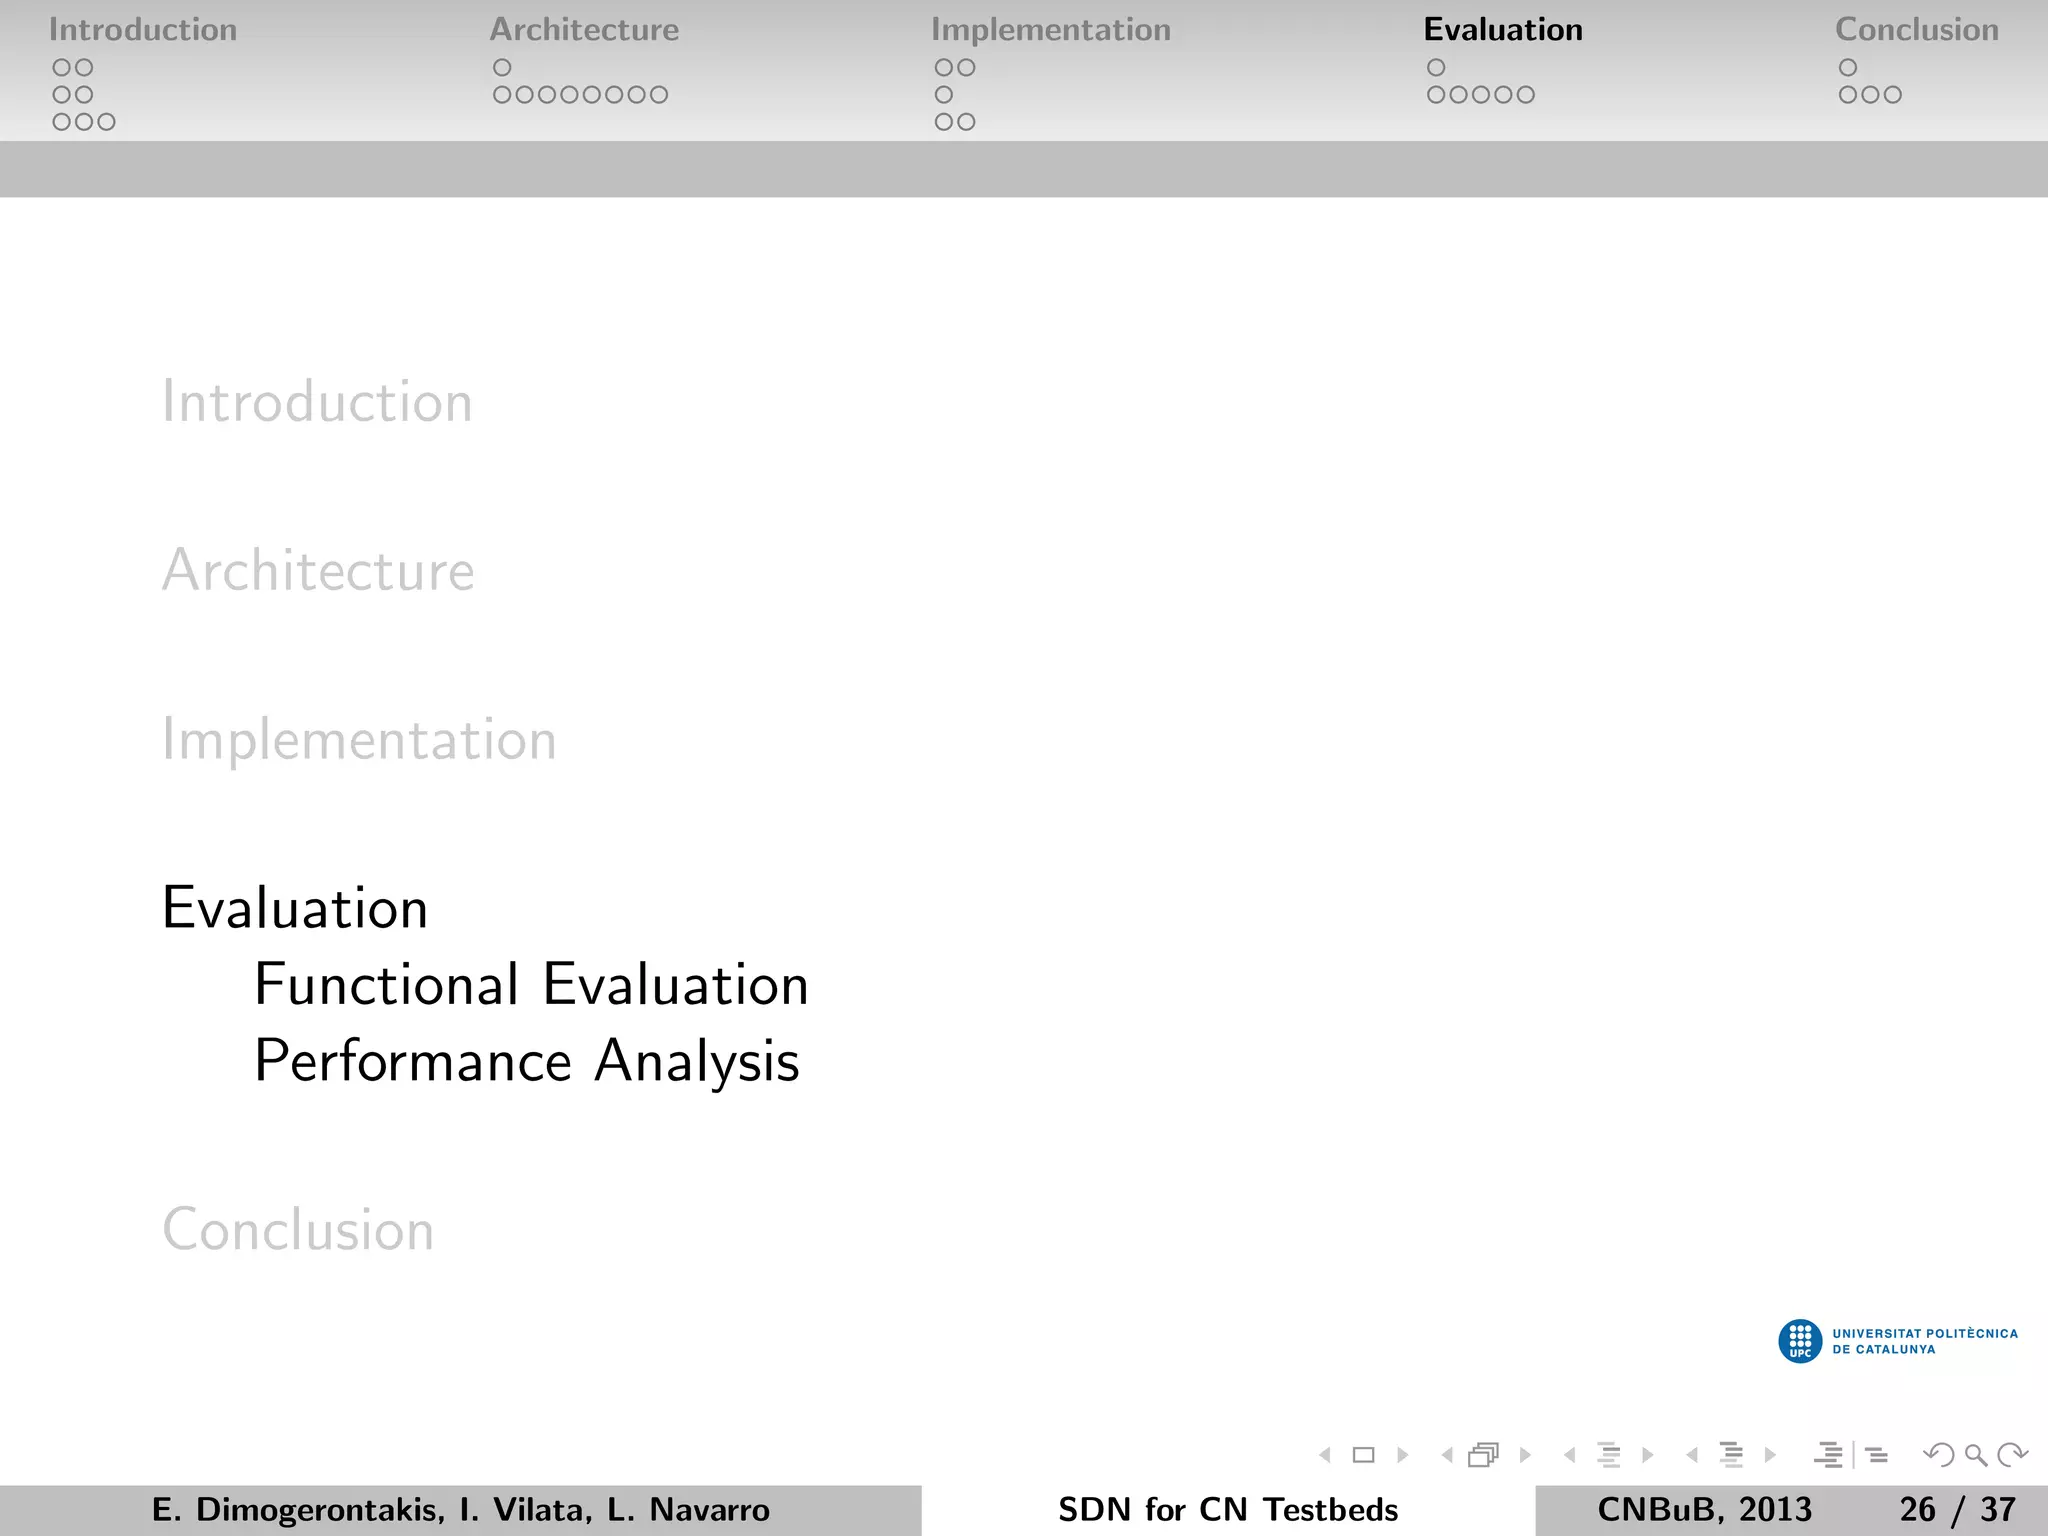The height and width of the screenshot is (1536, 2048).
Task: Jump to next subsection arrow
Action: (x=1647, y=1455)
